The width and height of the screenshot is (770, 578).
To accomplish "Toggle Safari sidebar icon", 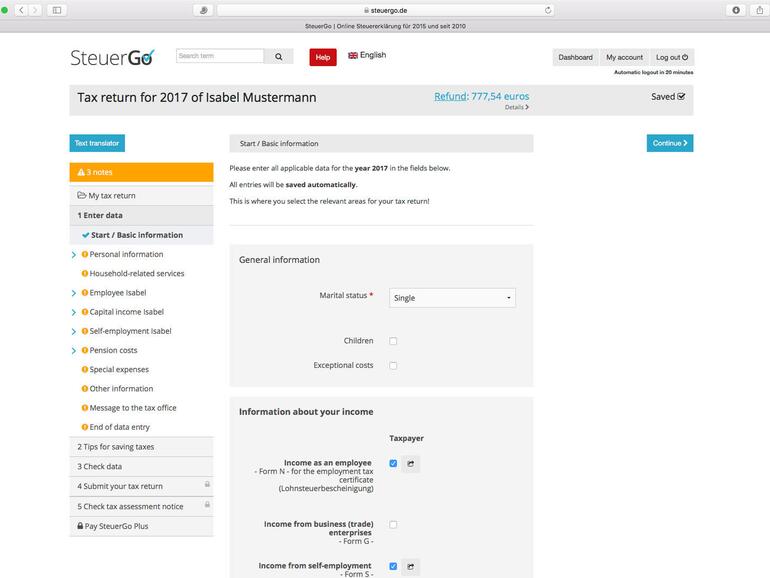I will tap(57, 10).
